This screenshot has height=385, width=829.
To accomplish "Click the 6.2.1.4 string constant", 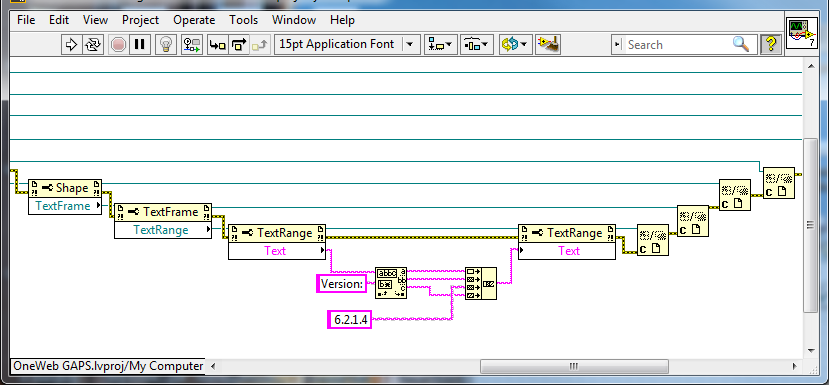I will (349, 319).
